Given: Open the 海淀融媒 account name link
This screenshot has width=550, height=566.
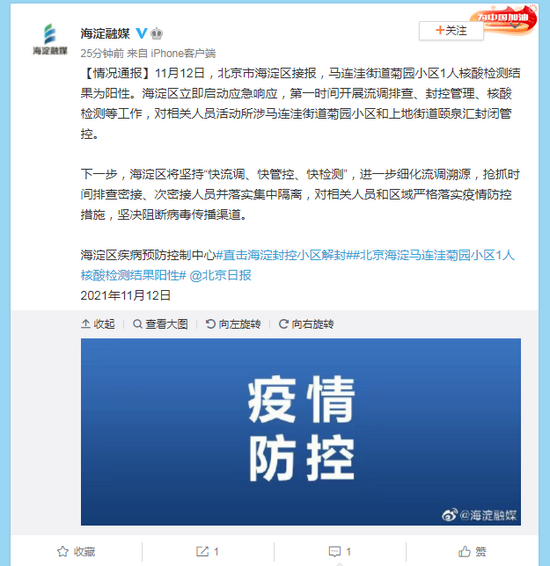Looking at the screenshot, I should pos(105,34).
